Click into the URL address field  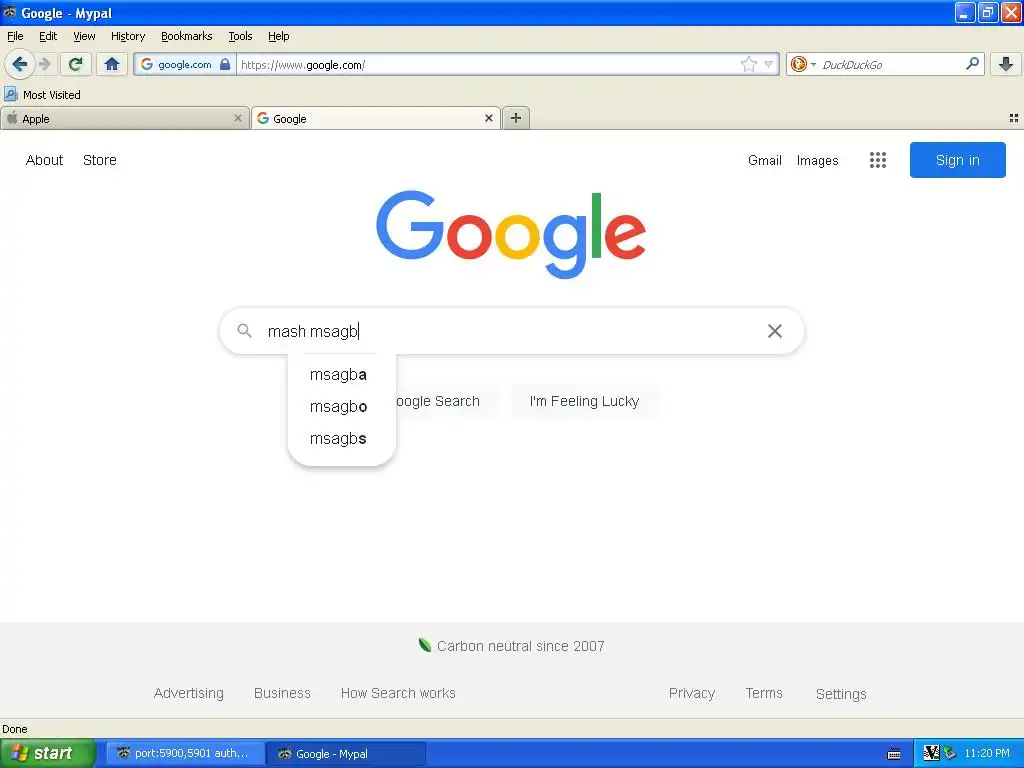coord(488,65)
